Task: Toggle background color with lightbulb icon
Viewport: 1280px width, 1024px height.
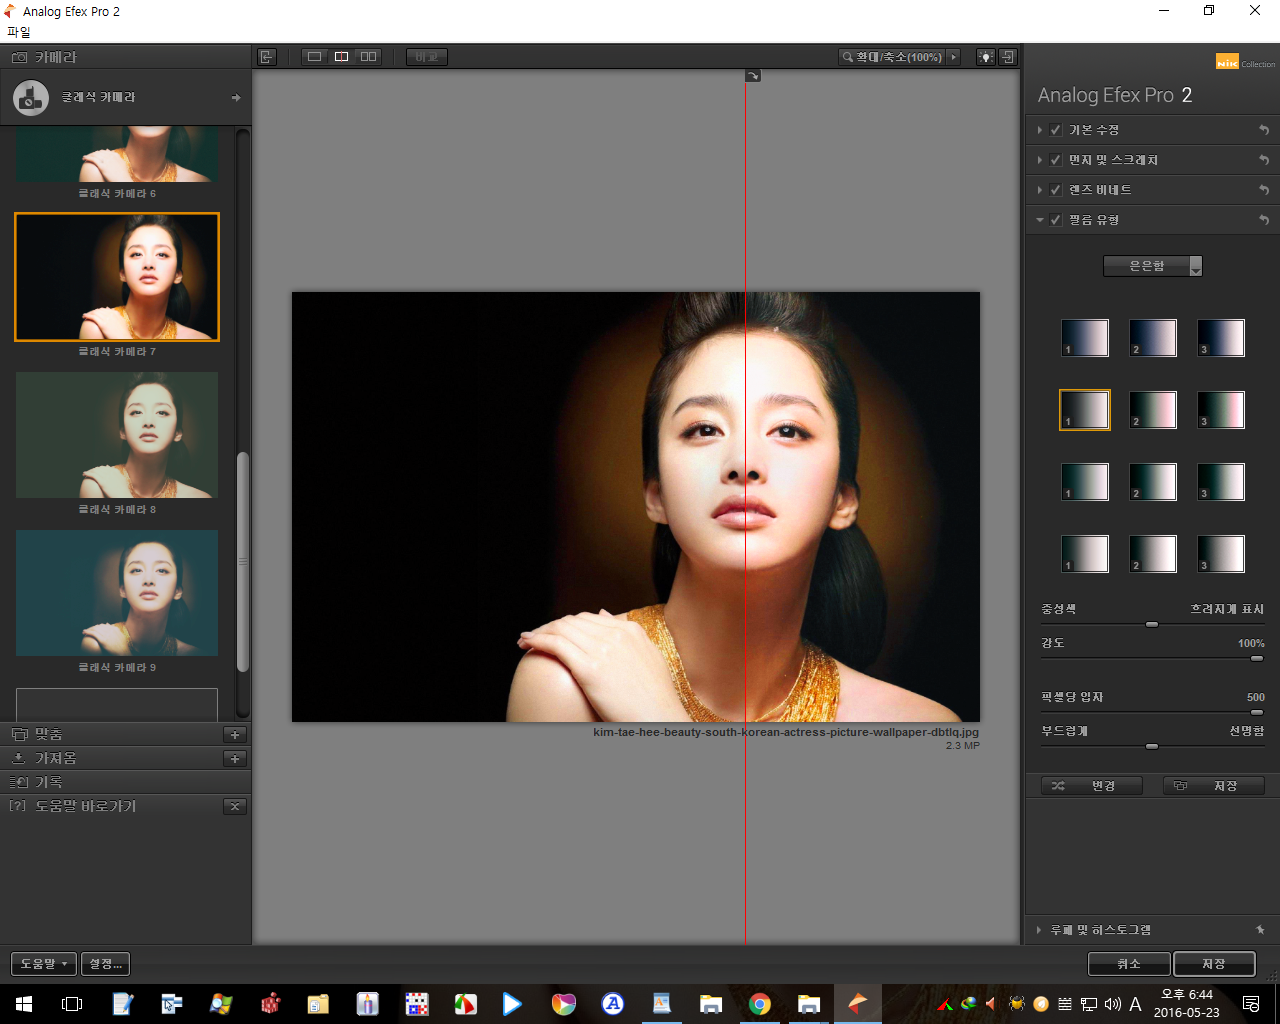Action: (x=986, y=57)
